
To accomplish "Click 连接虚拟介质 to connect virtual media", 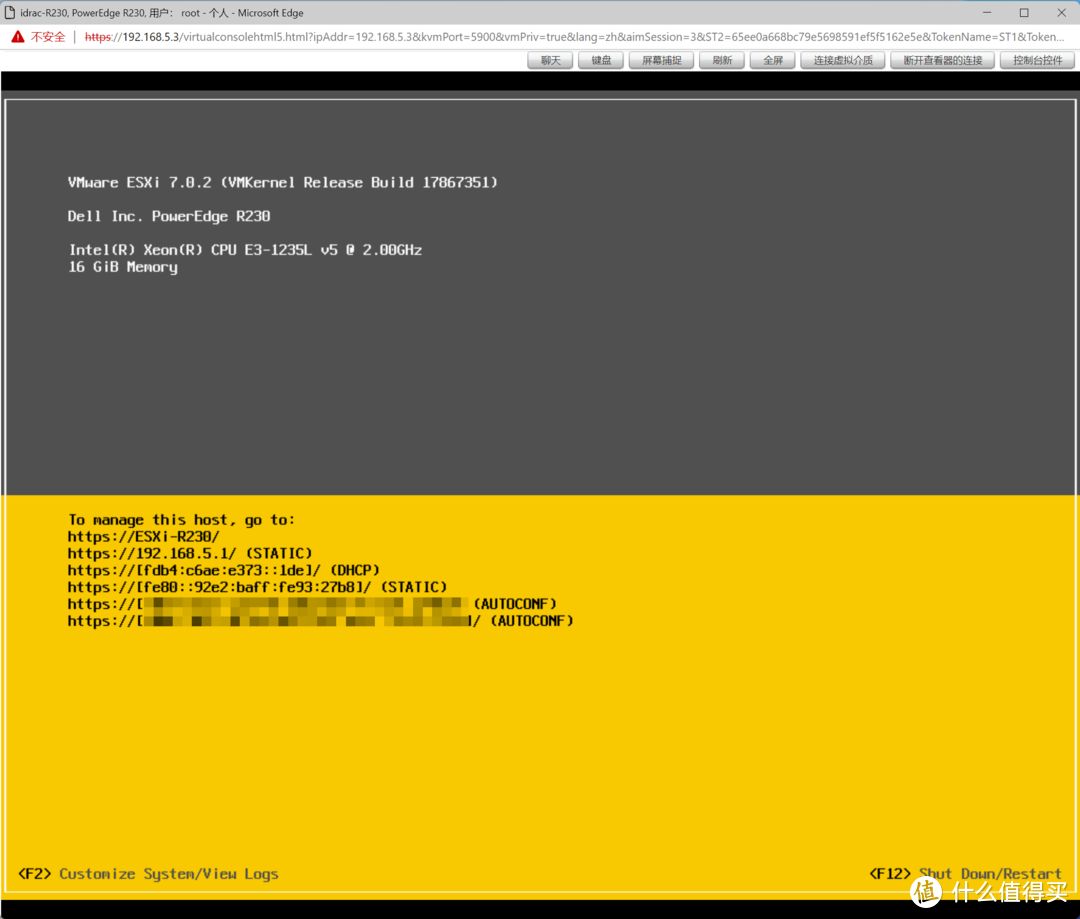I will point(842,61).
